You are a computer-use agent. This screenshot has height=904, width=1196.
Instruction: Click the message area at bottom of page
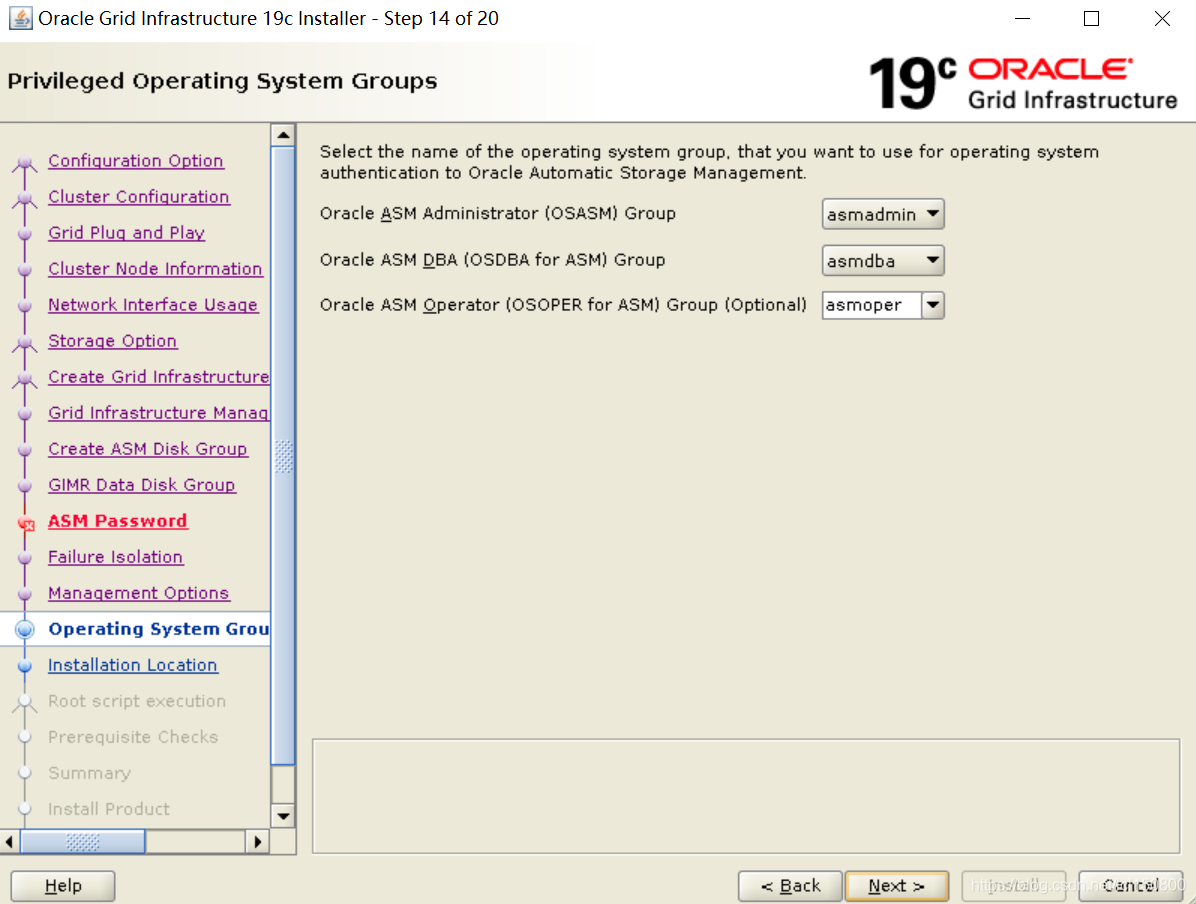tap(746, 796)
